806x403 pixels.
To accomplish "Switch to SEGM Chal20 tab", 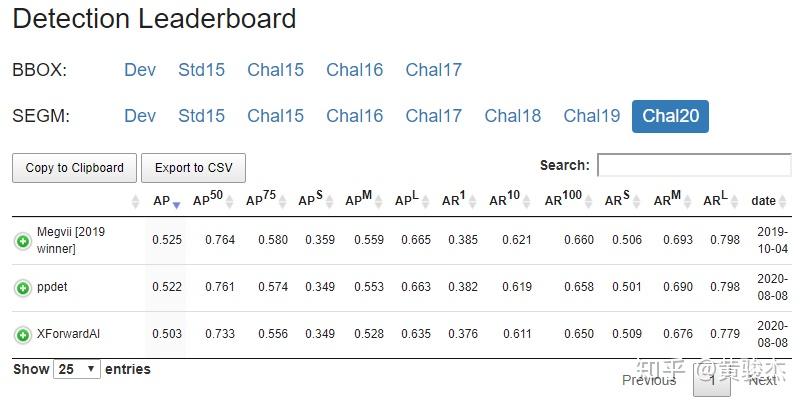I will (670, 116).
